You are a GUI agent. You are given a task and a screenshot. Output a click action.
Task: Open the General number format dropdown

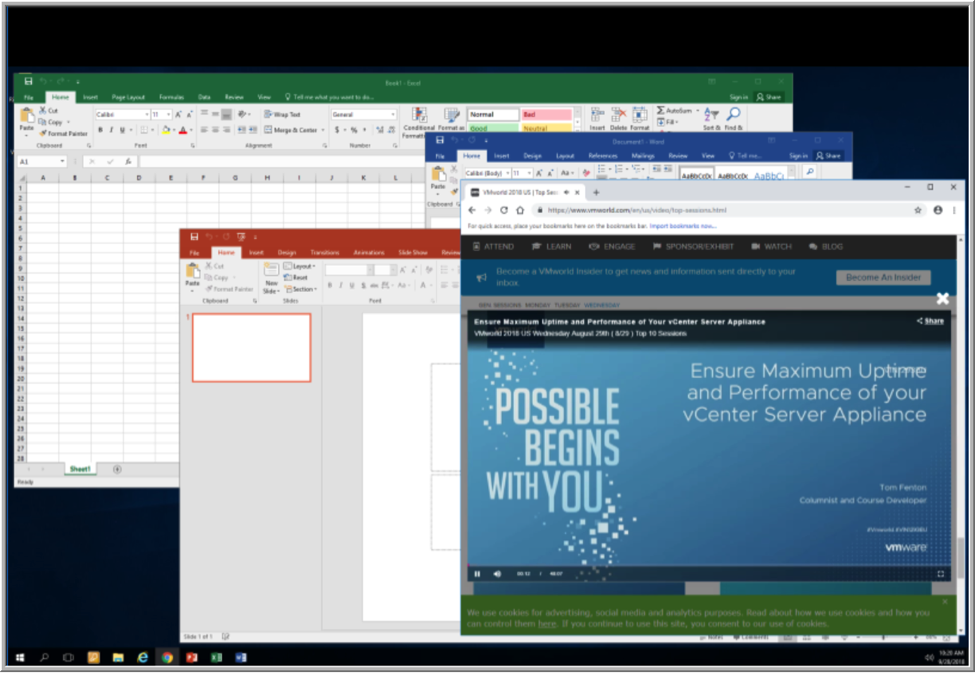tap(393, 114)
